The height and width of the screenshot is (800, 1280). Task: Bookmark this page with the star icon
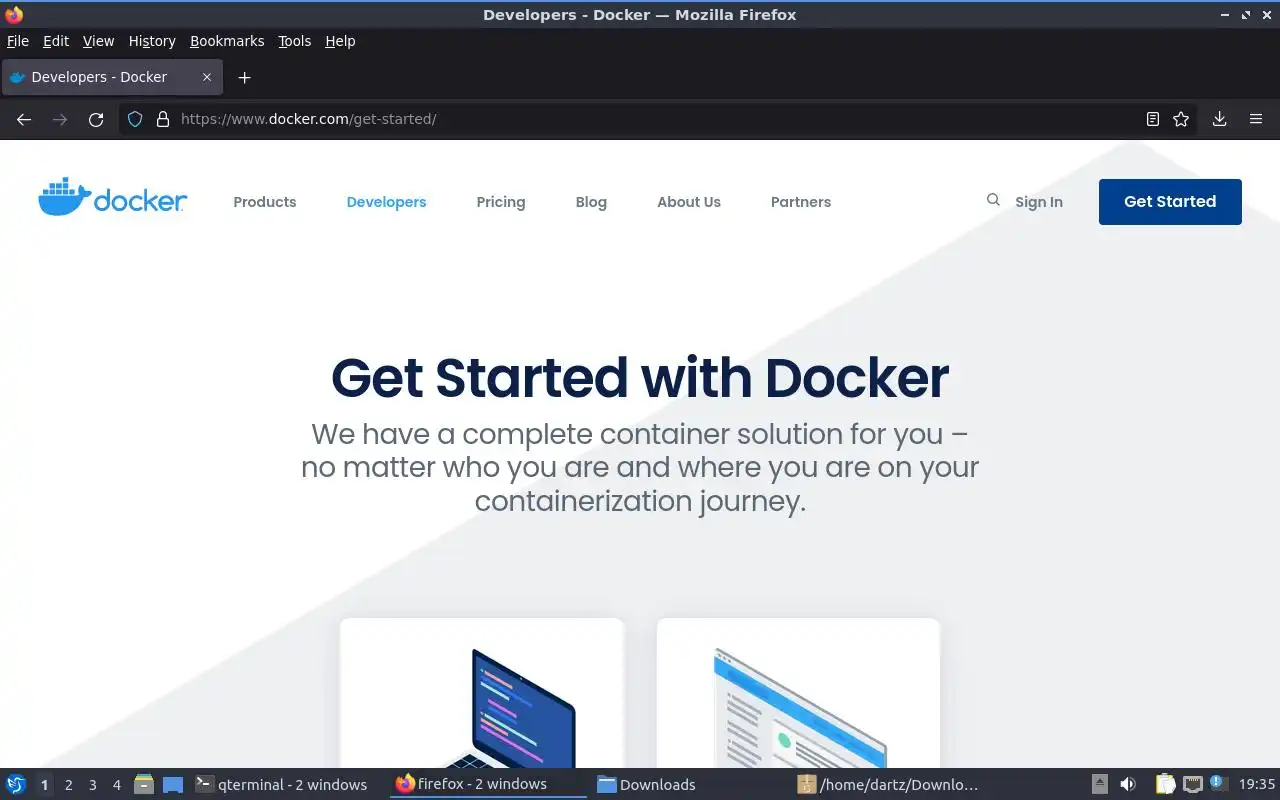(1181, 119)
